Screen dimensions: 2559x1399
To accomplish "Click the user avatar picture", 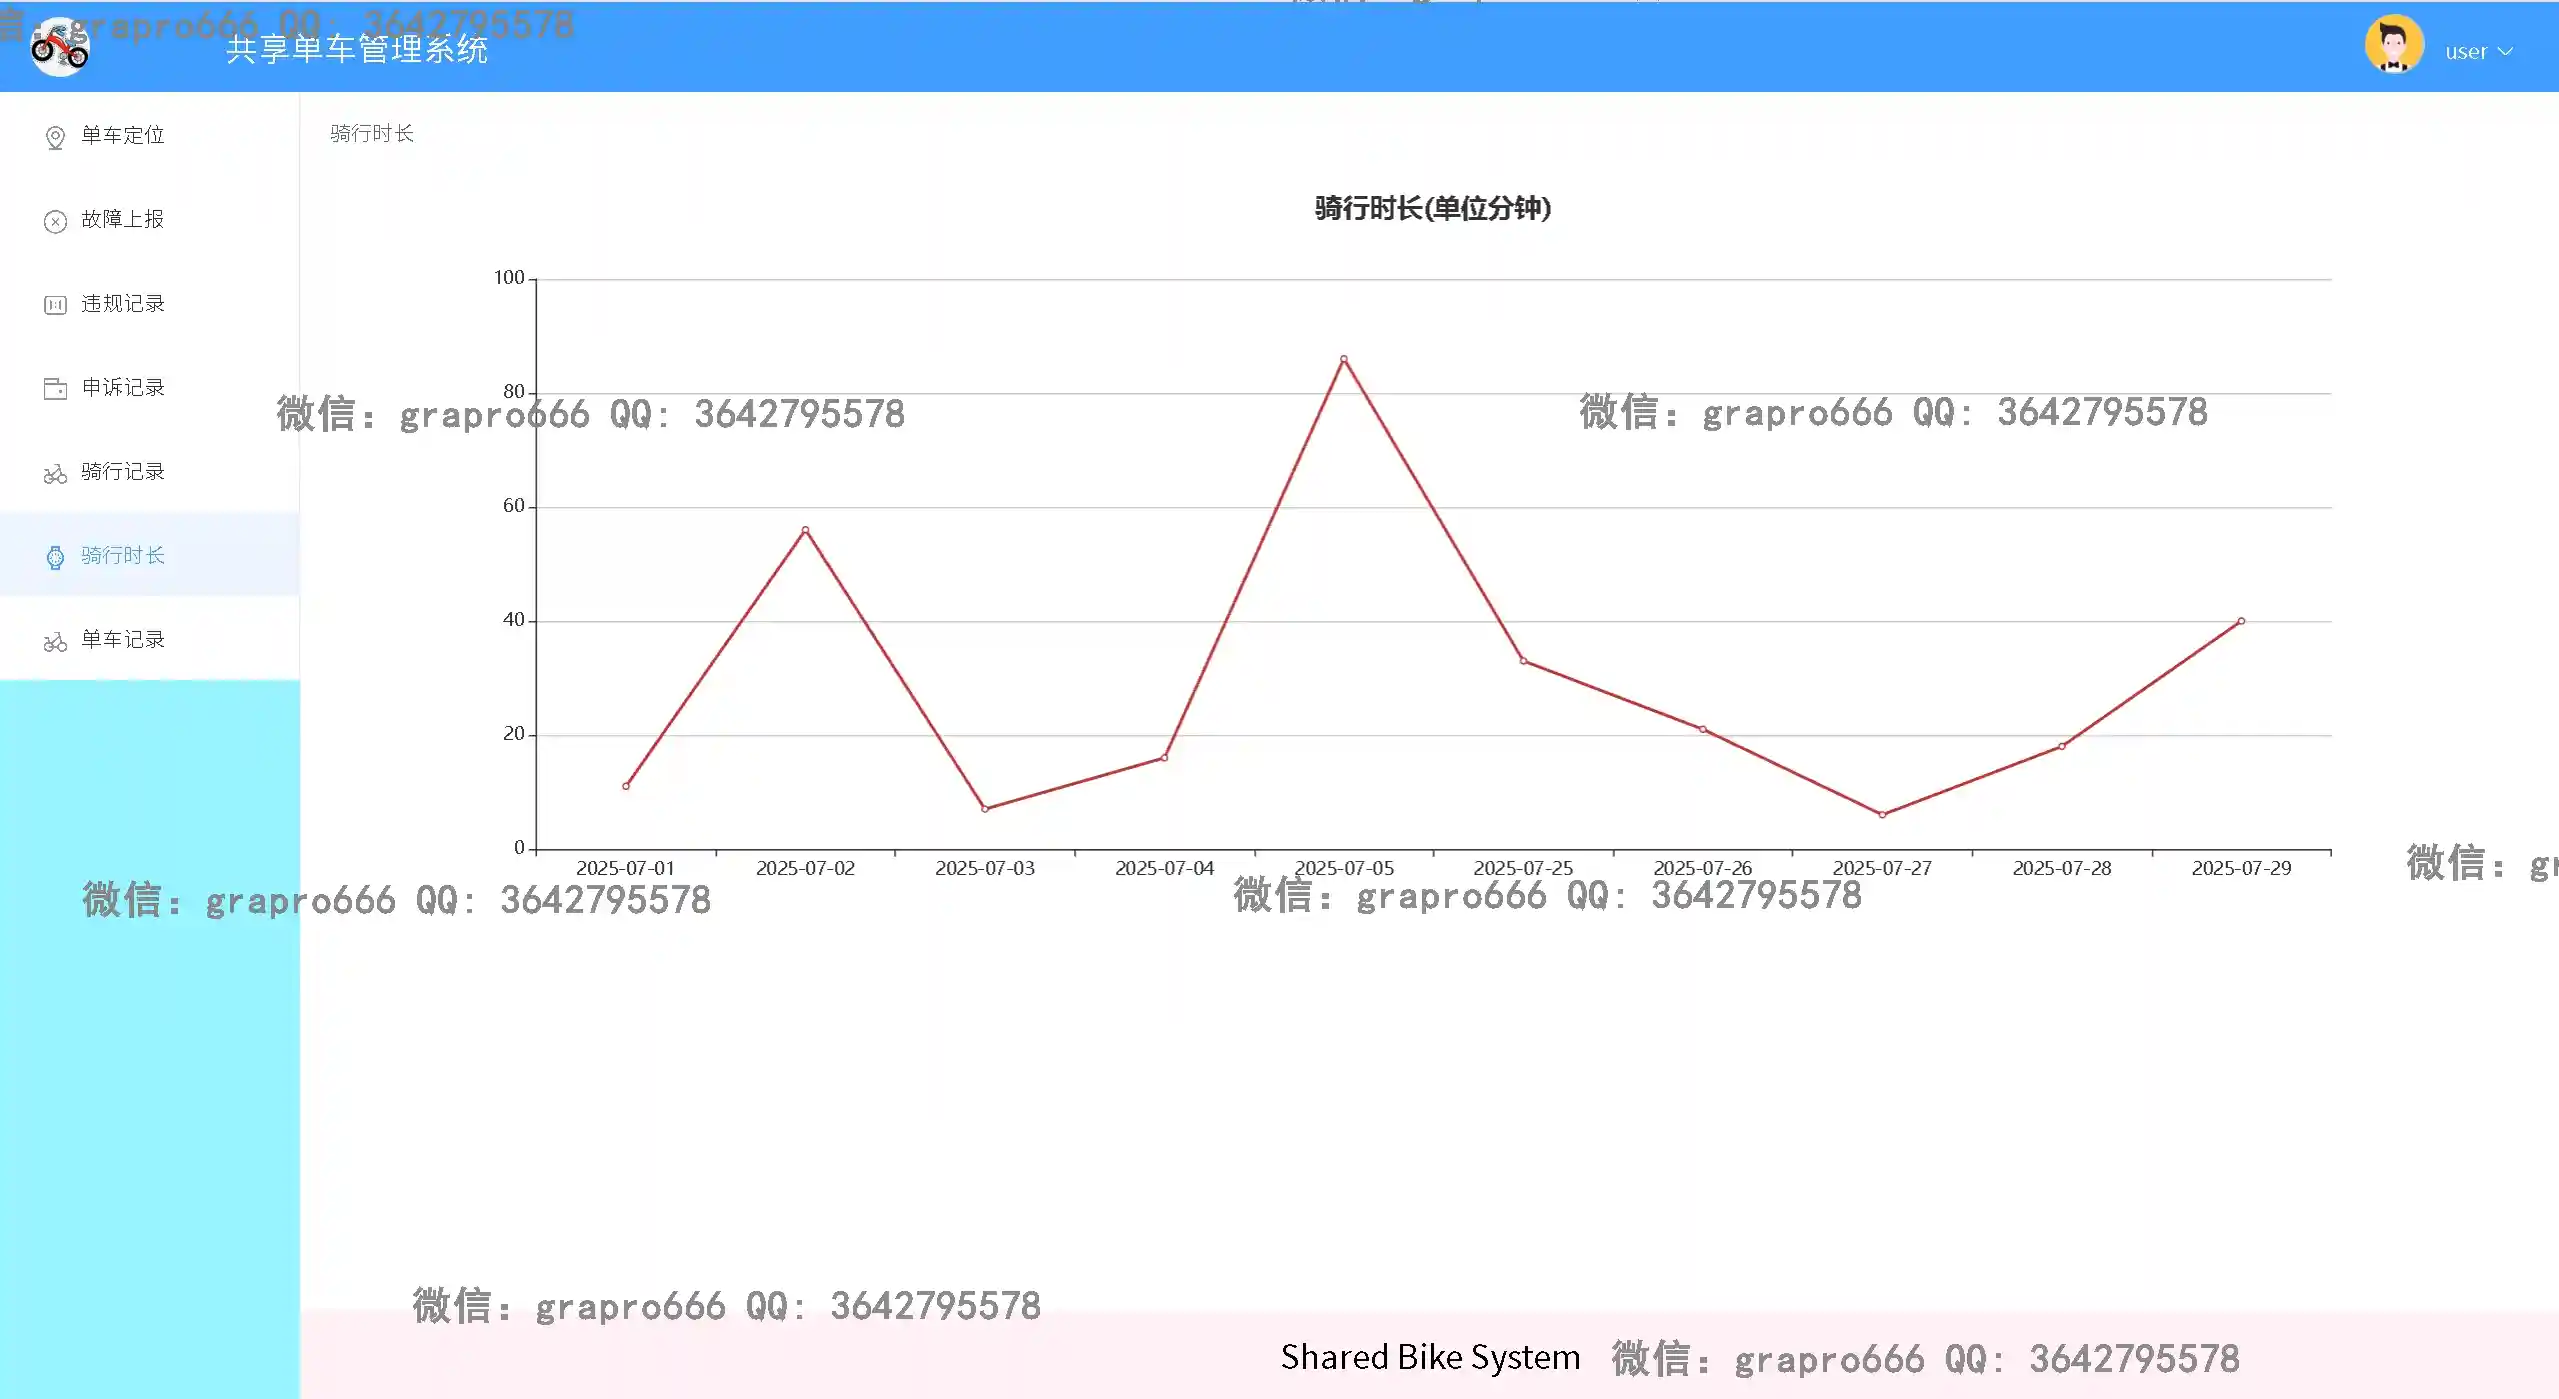I will click(2393, 45).
